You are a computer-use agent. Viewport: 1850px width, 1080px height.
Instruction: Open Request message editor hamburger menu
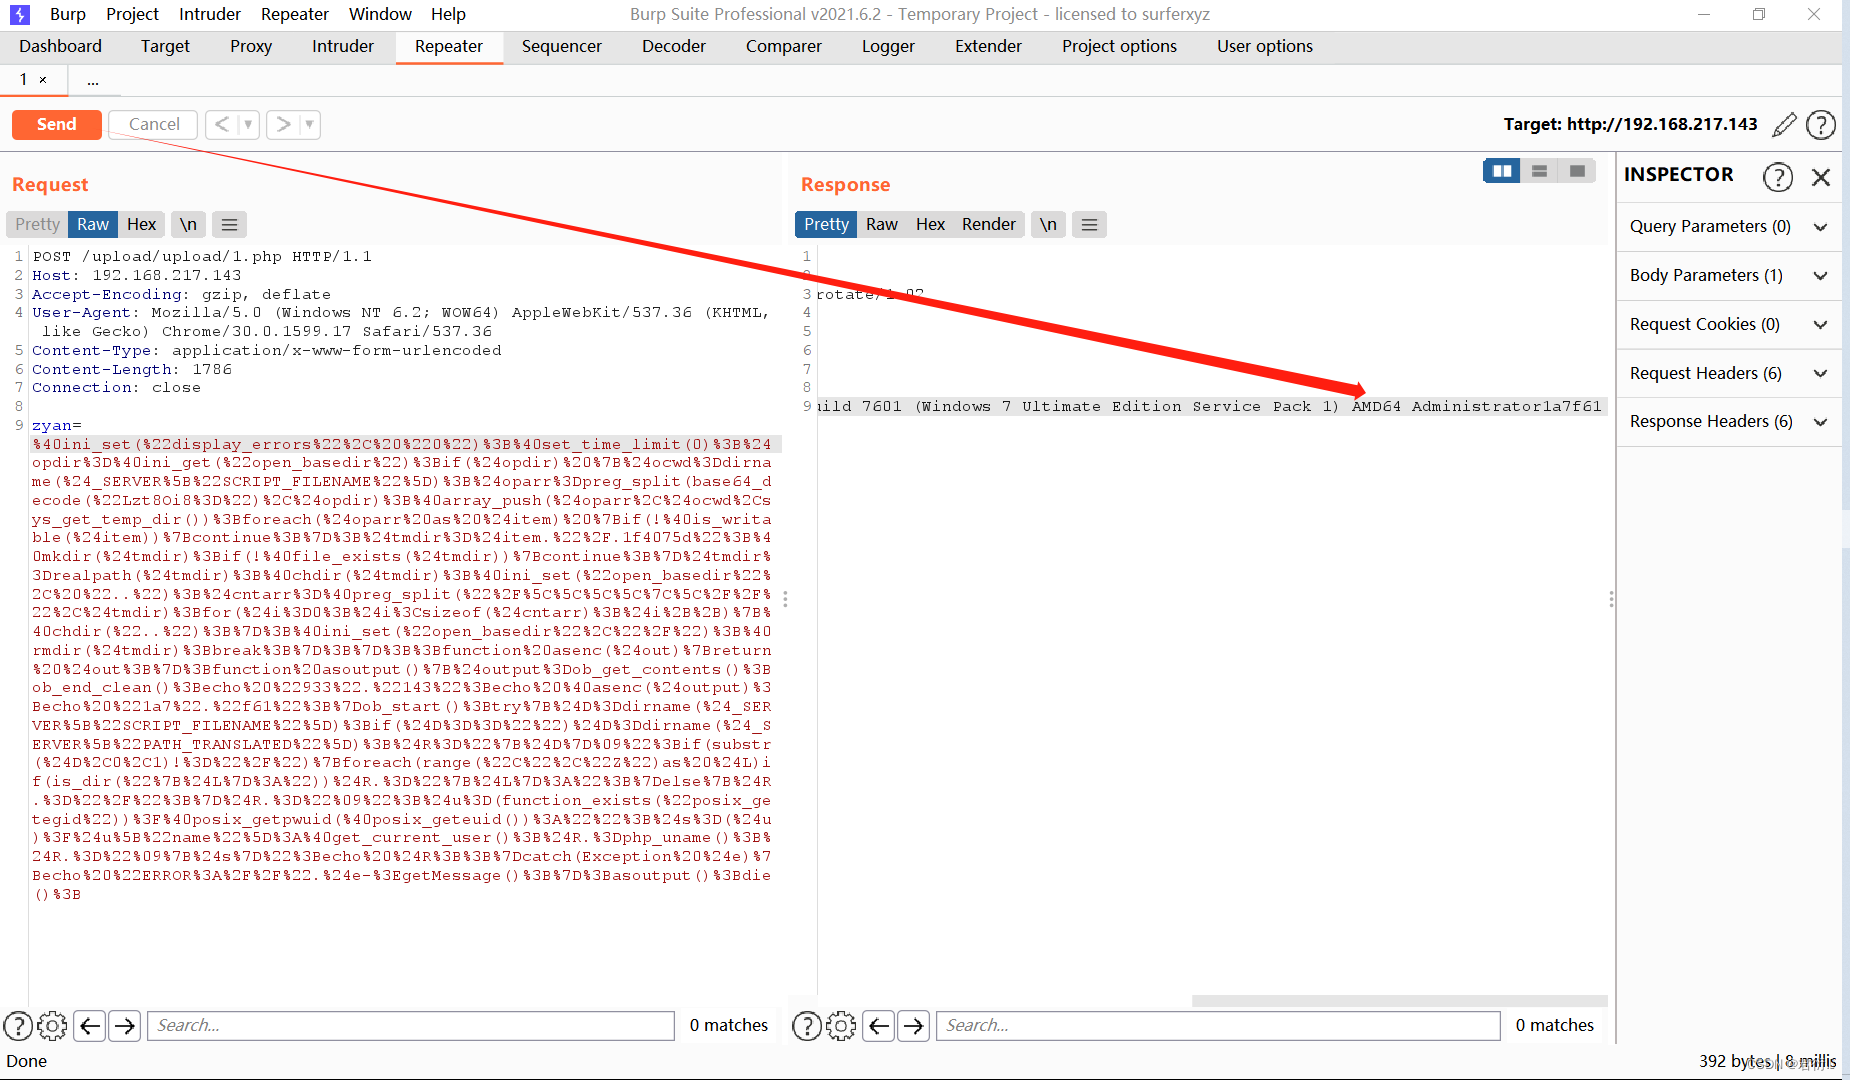(229, 224)
